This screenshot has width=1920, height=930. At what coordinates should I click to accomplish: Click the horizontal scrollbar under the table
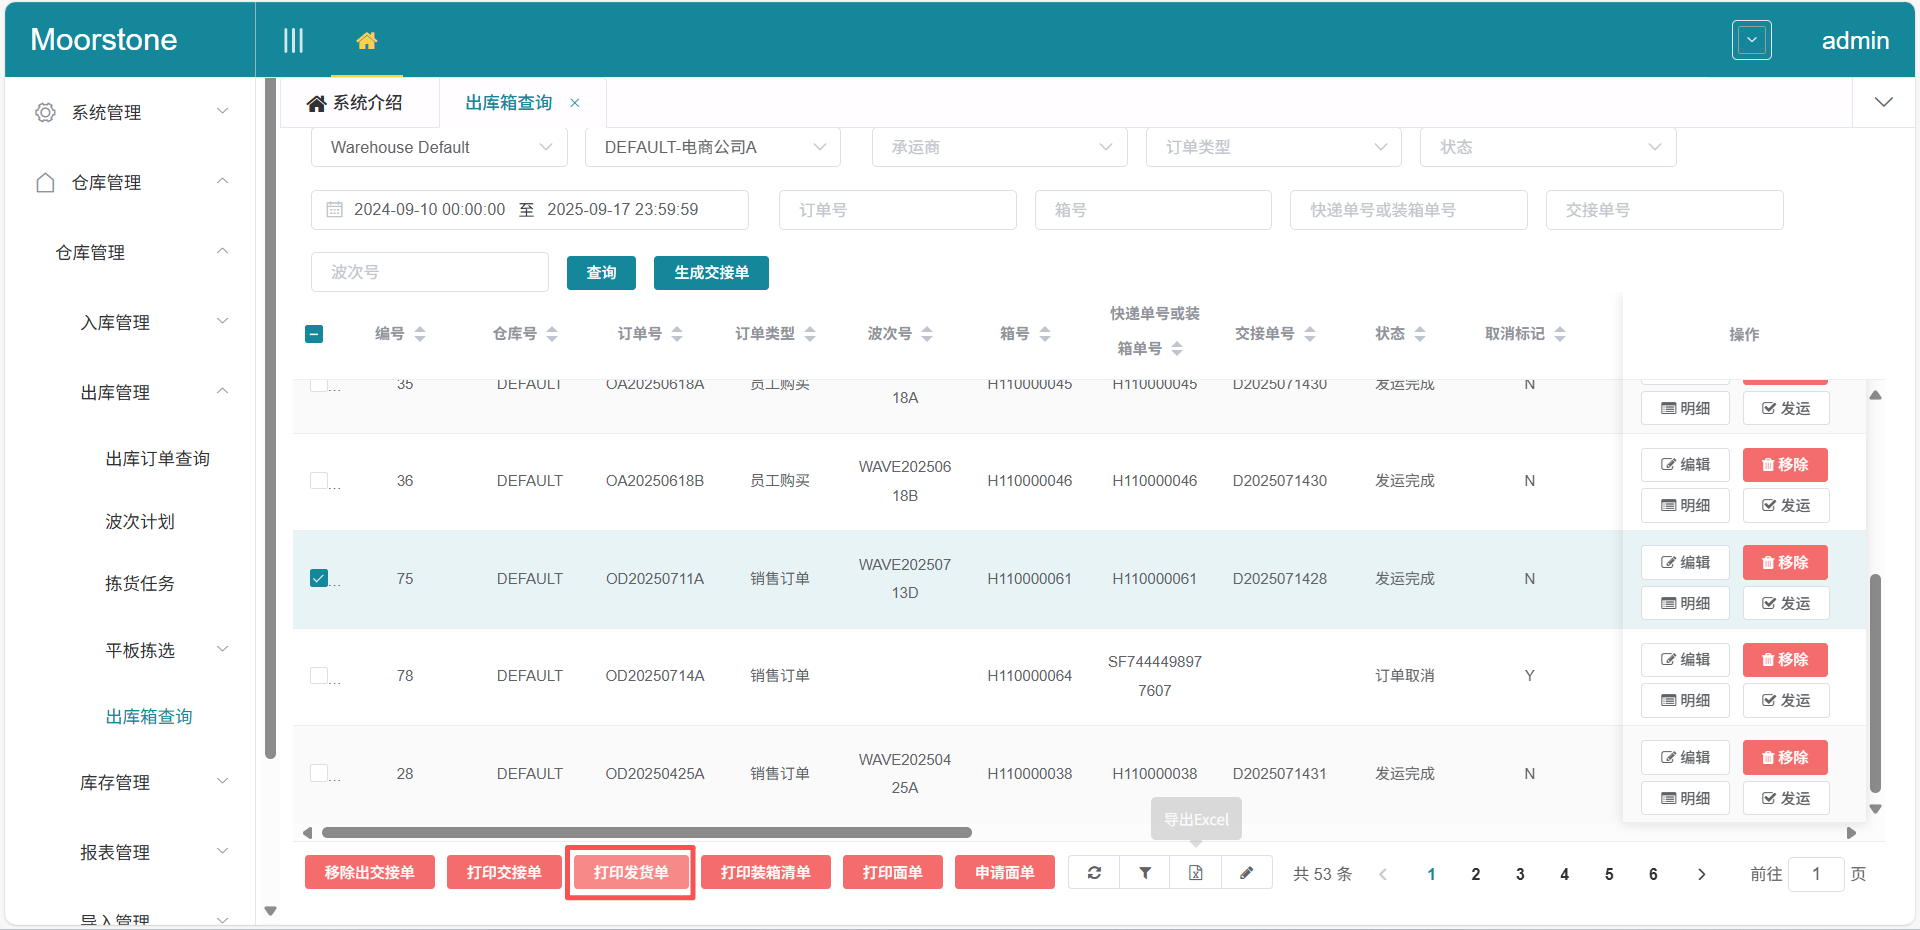pyautogui.click(x=646, y=832)
